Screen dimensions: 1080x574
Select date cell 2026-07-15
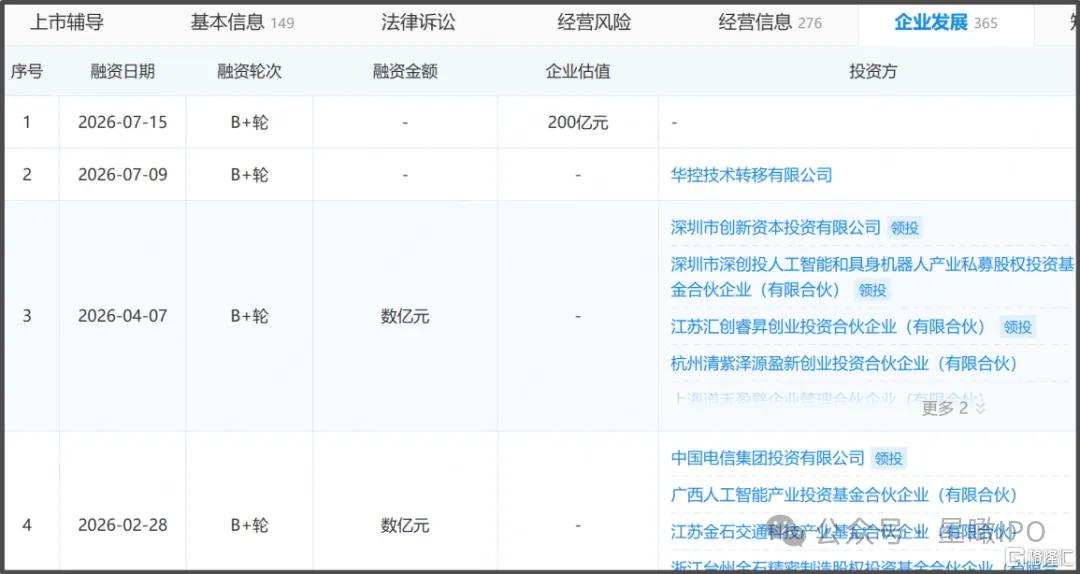tap(123, 123)
